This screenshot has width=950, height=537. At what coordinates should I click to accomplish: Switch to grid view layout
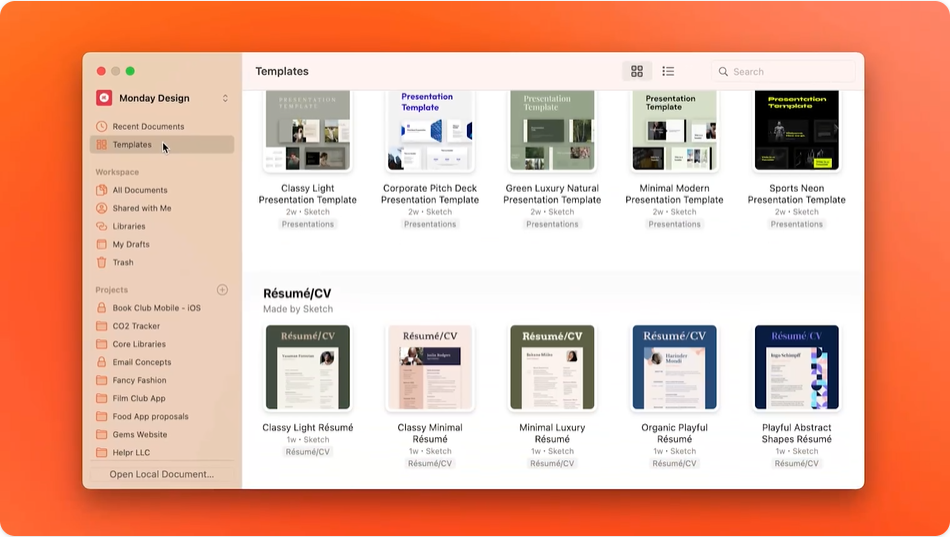[x=637, y=72]
